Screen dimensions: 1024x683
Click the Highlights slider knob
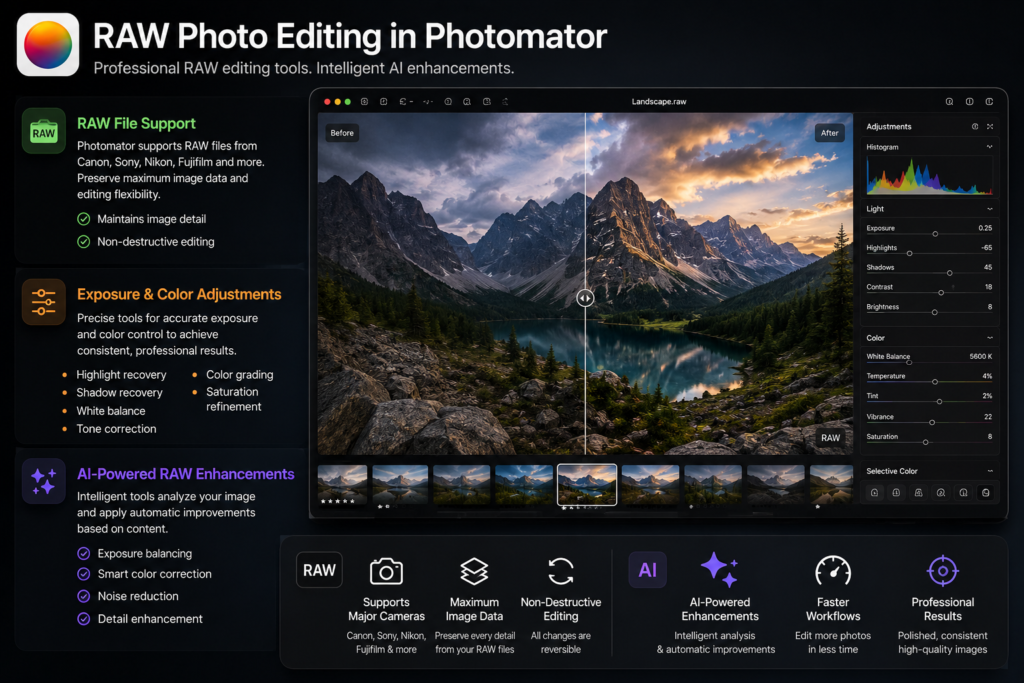[909, 253]
